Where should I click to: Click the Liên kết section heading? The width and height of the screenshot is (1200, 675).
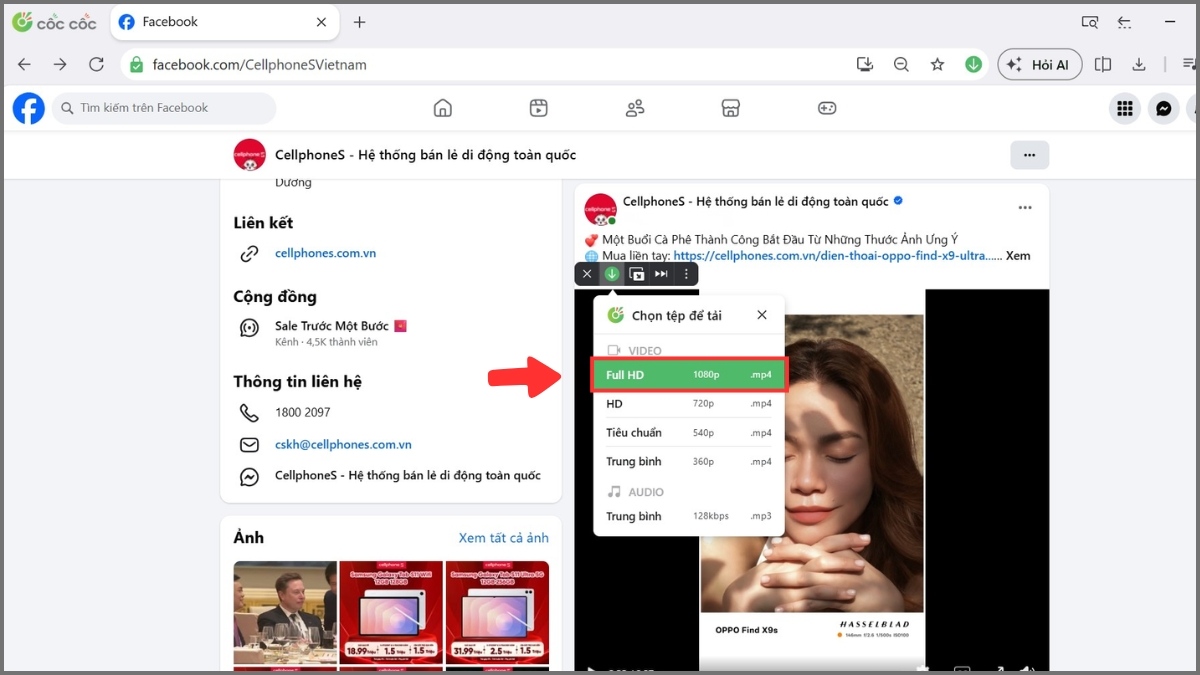[263, 223]
